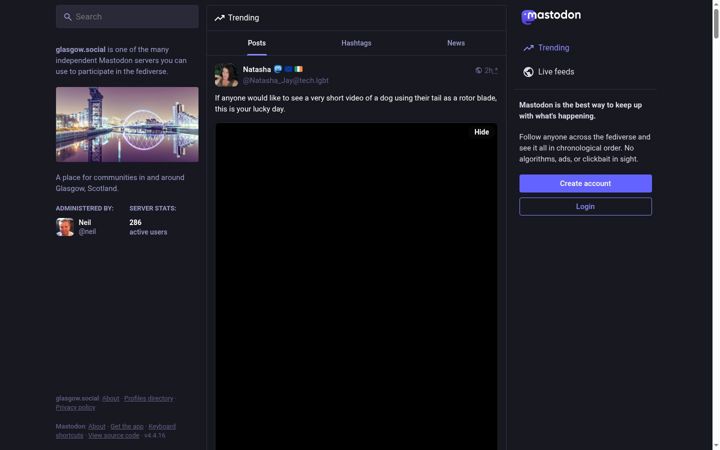The height and width of the screenshot is (450, 720).
Task: Open admin Neil's avatar
Action: click(x=65, y=227)
